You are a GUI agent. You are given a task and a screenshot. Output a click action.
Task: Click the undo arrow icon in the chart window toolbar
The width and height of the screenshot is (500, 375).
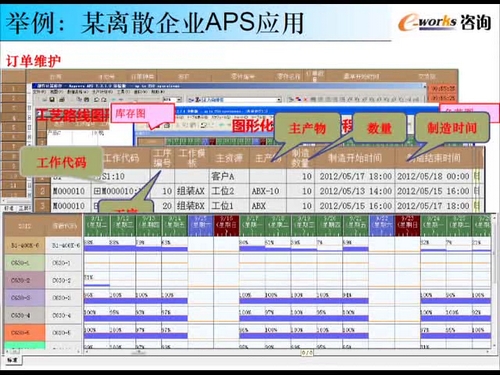203,125
